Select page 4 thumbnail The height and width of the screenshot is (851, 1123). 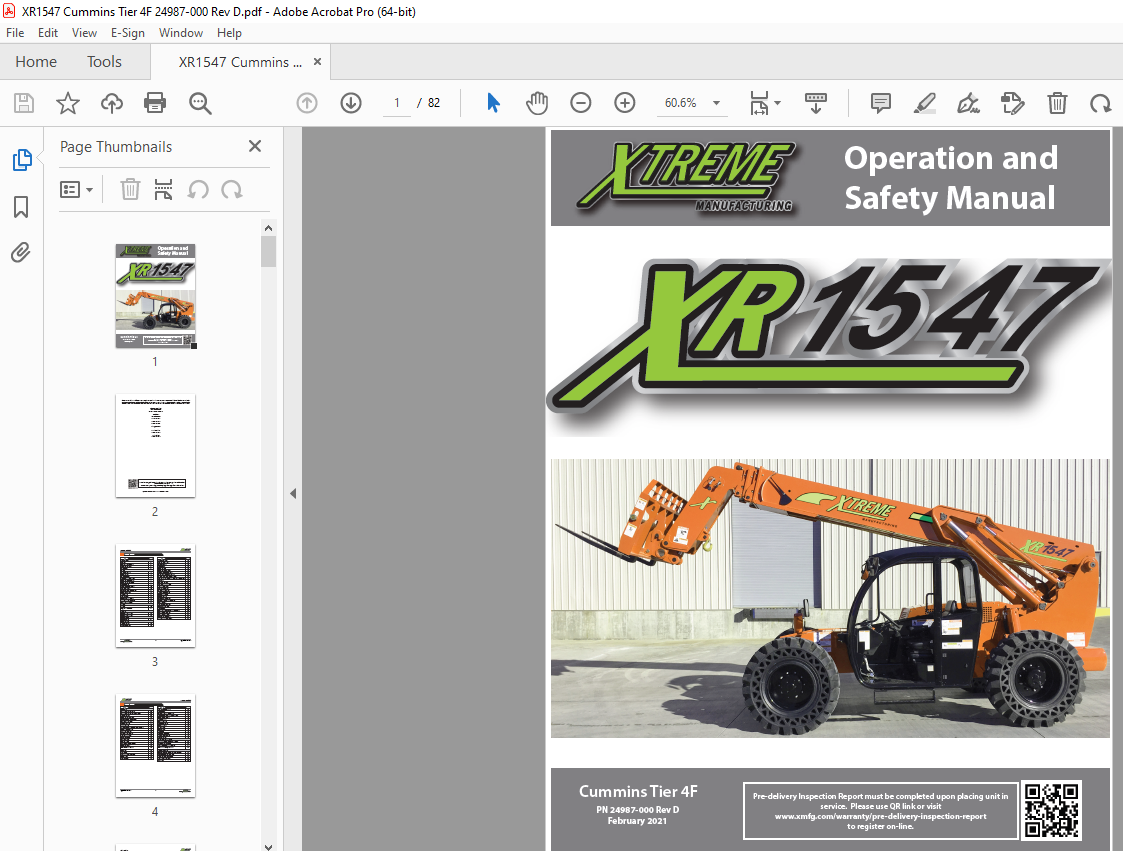[155, 745]
